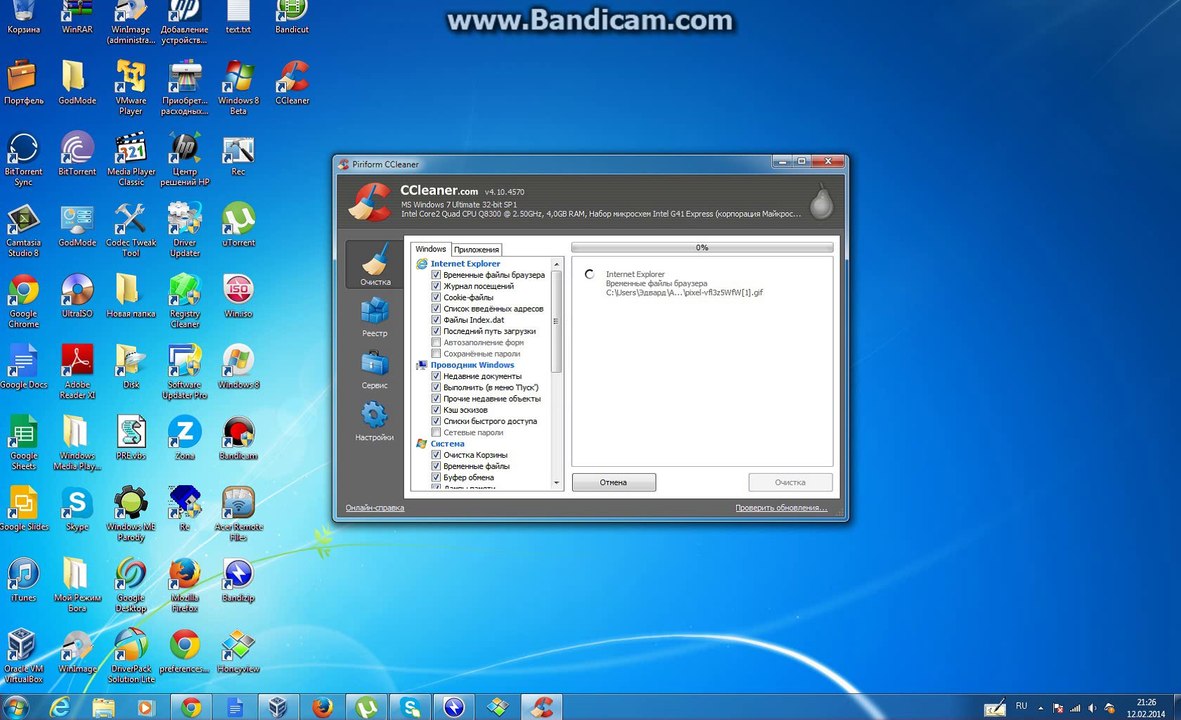Open the Mozilla Firefox desktop shortcut

click(185, 585)
